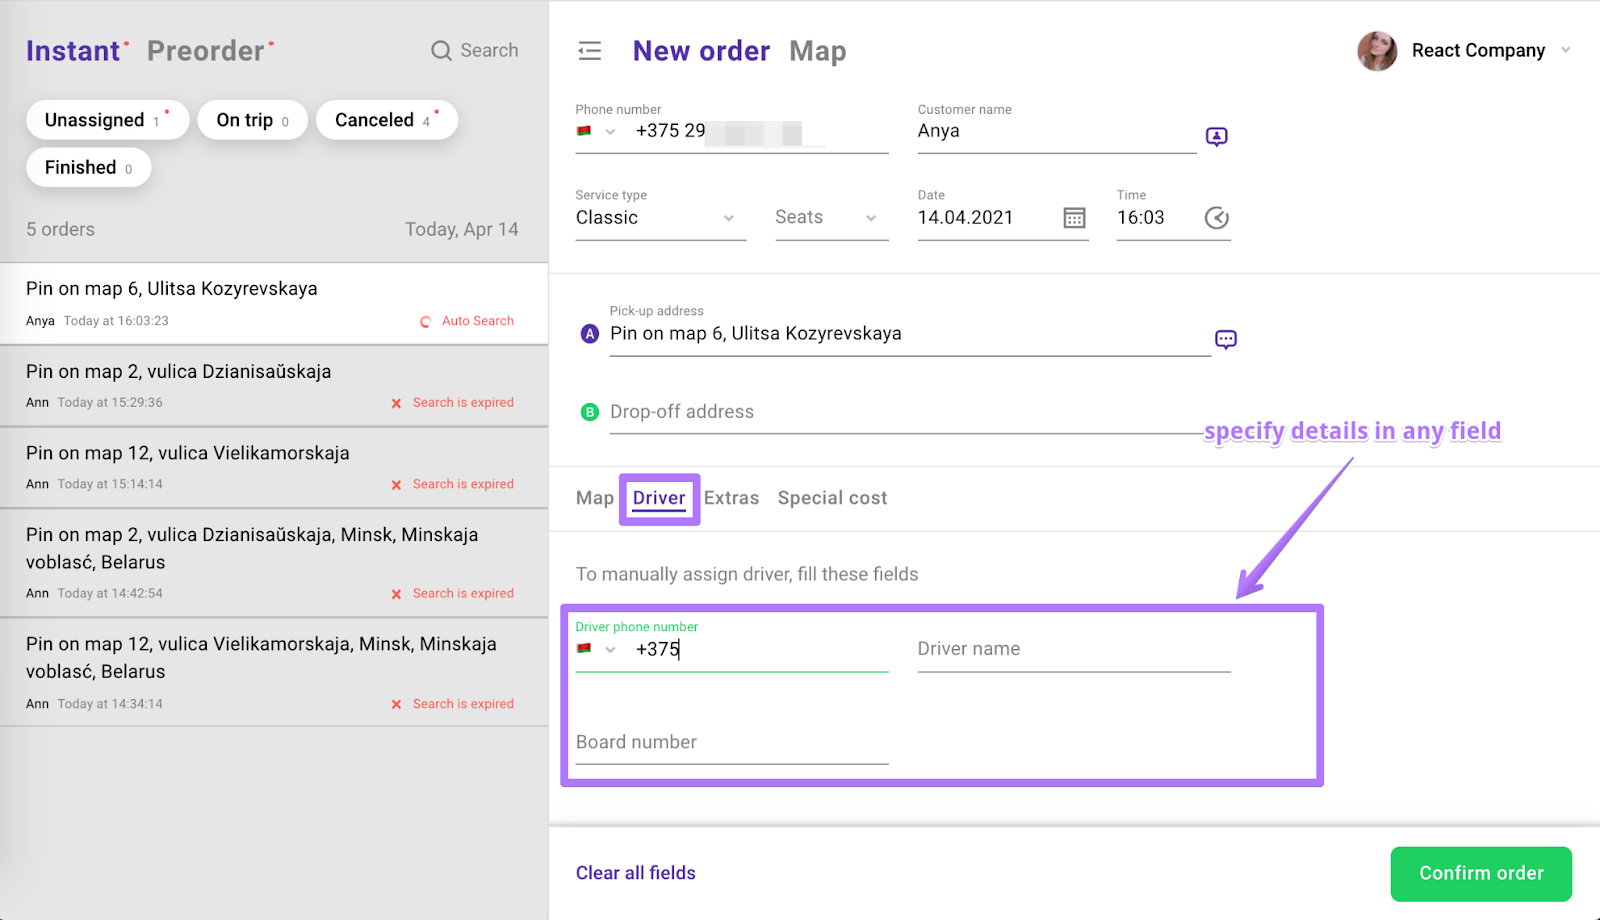Image resolution: width=1600 pixels, height=920 pixels.
Task: Click the clock time picker icon
Action: [x=1216, y=218]
